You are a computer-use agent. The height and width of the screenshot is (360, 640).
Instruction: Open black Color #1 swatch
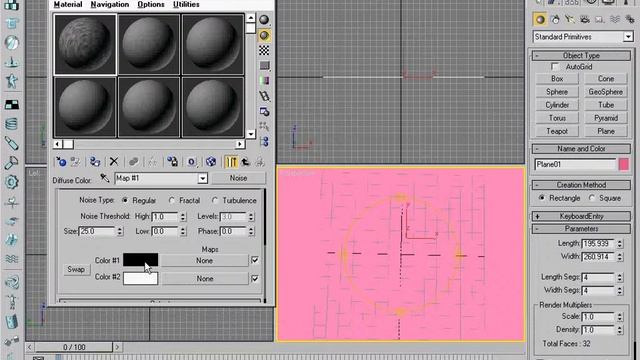[x=140, y=260]
